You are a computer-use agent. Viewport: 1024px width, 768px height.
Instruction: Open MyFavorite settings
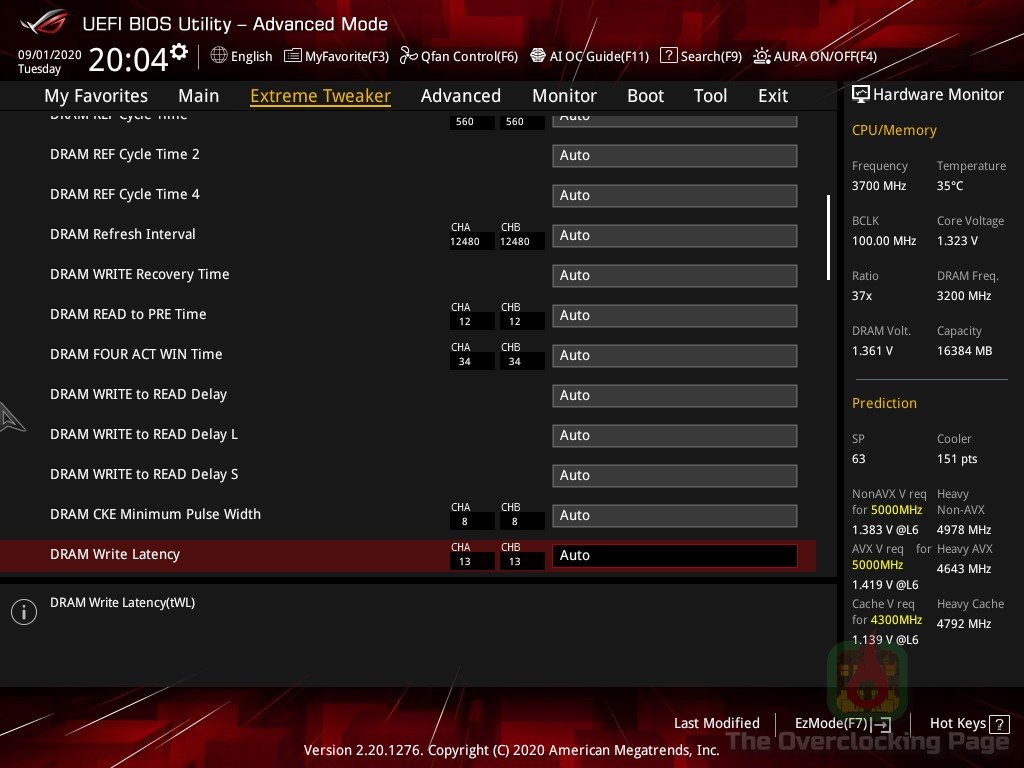pos(336,56)
